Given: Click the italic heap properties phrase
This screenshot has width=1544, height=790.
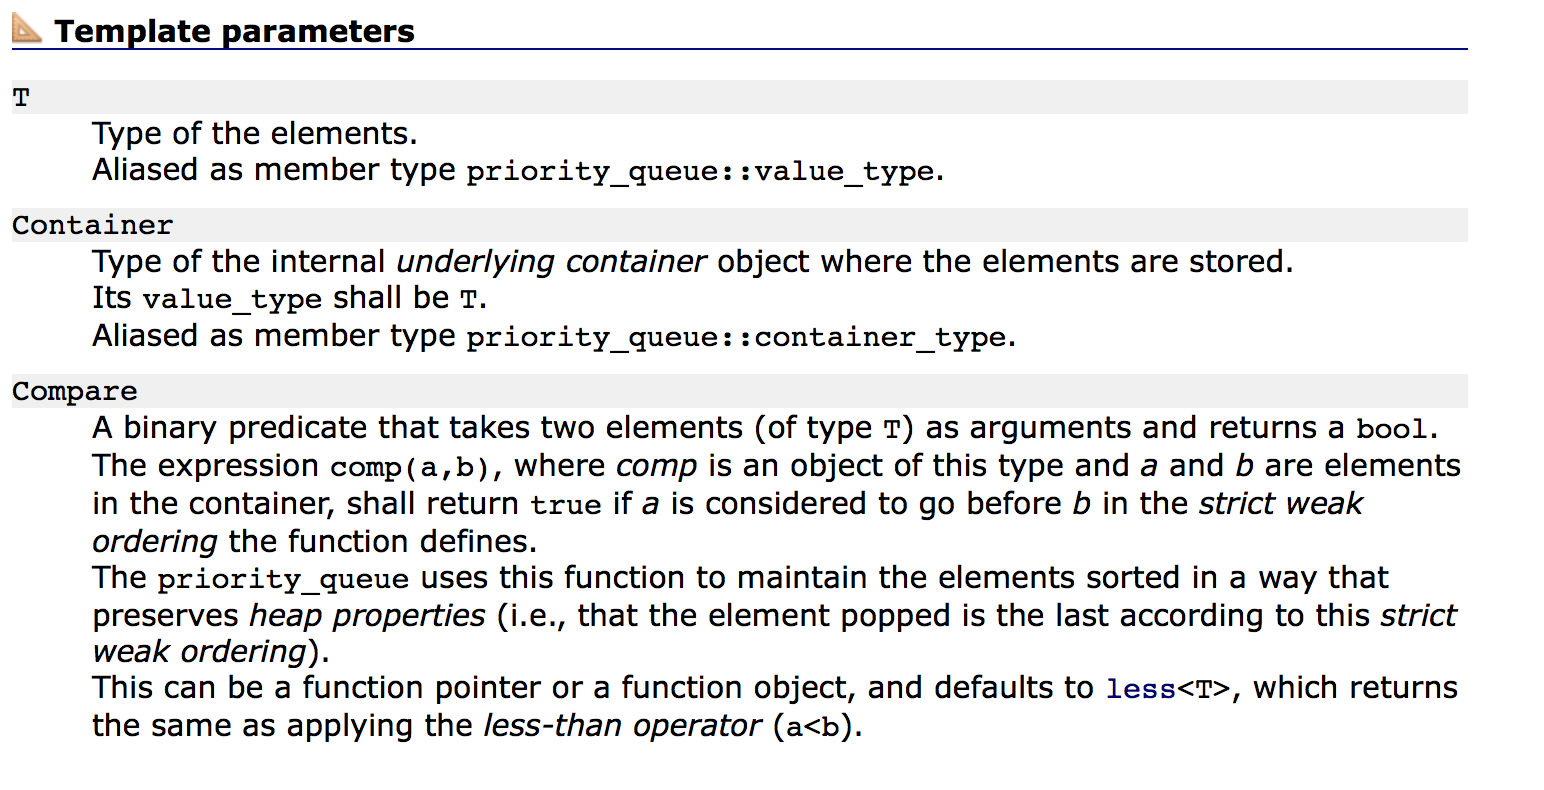Looking at the screenshot, I should coord(367,615).
